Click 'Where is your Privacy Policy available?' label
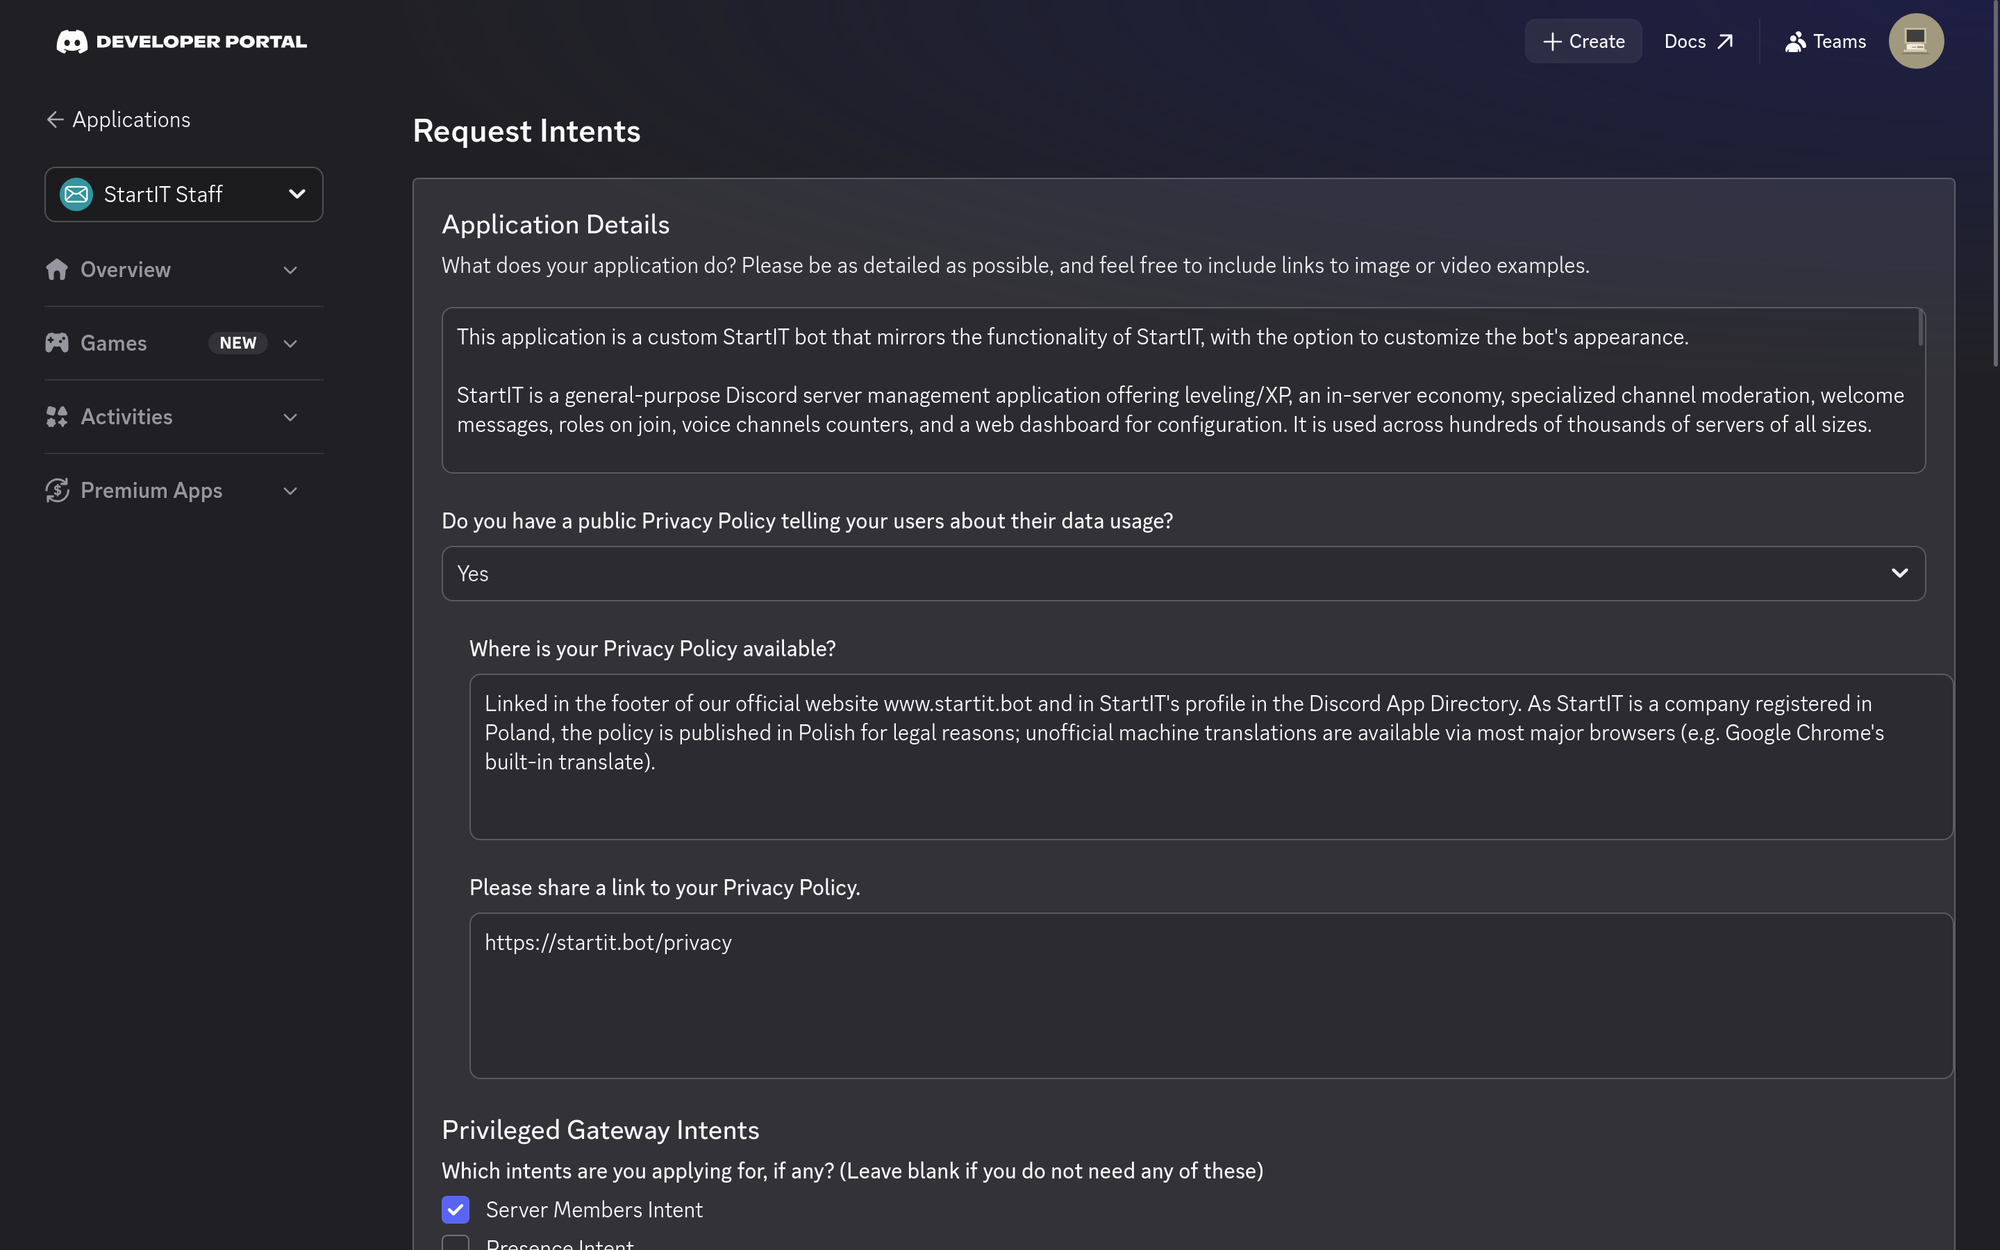The width and height of the screenshot is (2000, 1250). point(653,649)
